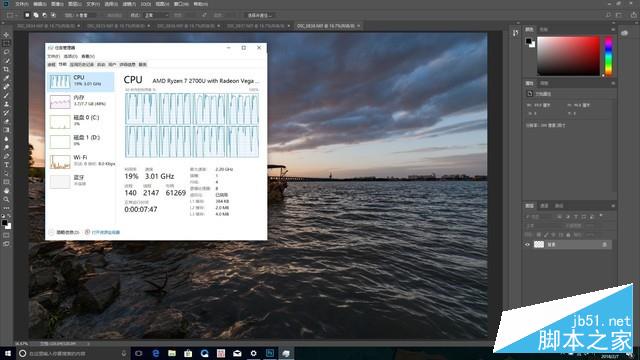Select the Rectangular Marquee tool
Image resolution: width=640 pixels, height=360 pixels.
[x=6, y=44]
